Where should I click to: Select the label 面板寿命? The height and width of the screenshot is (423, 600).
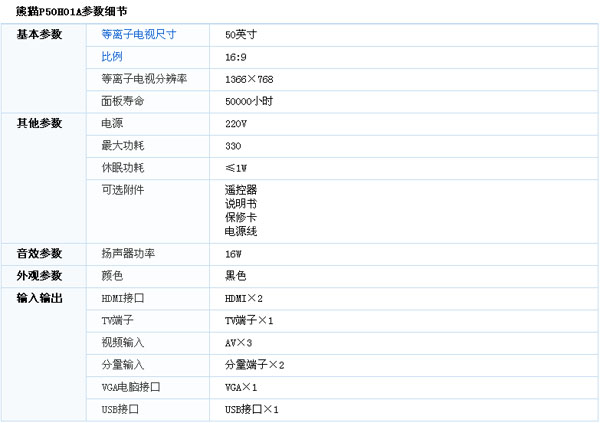pyautogui.click(x=122, y=101)
